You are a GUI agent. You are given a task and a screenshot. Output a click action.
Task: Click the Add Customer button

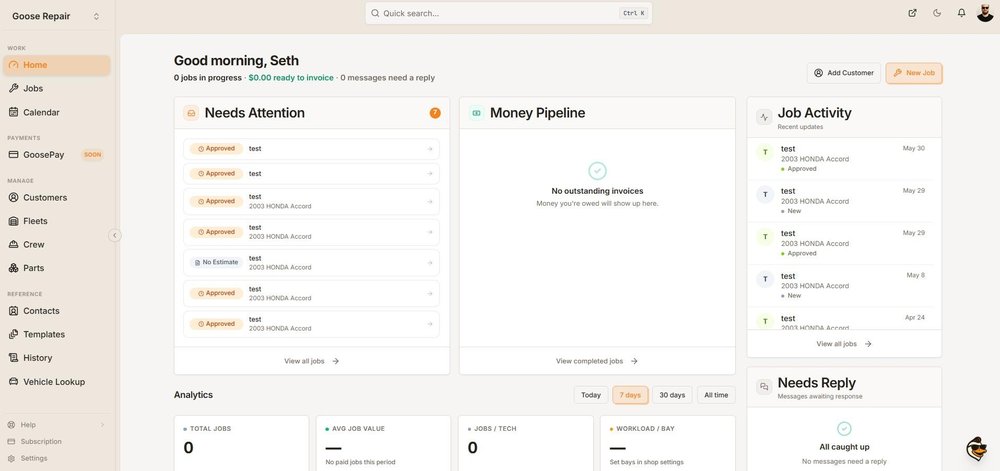pyautogui.click(x=844, y=73)
